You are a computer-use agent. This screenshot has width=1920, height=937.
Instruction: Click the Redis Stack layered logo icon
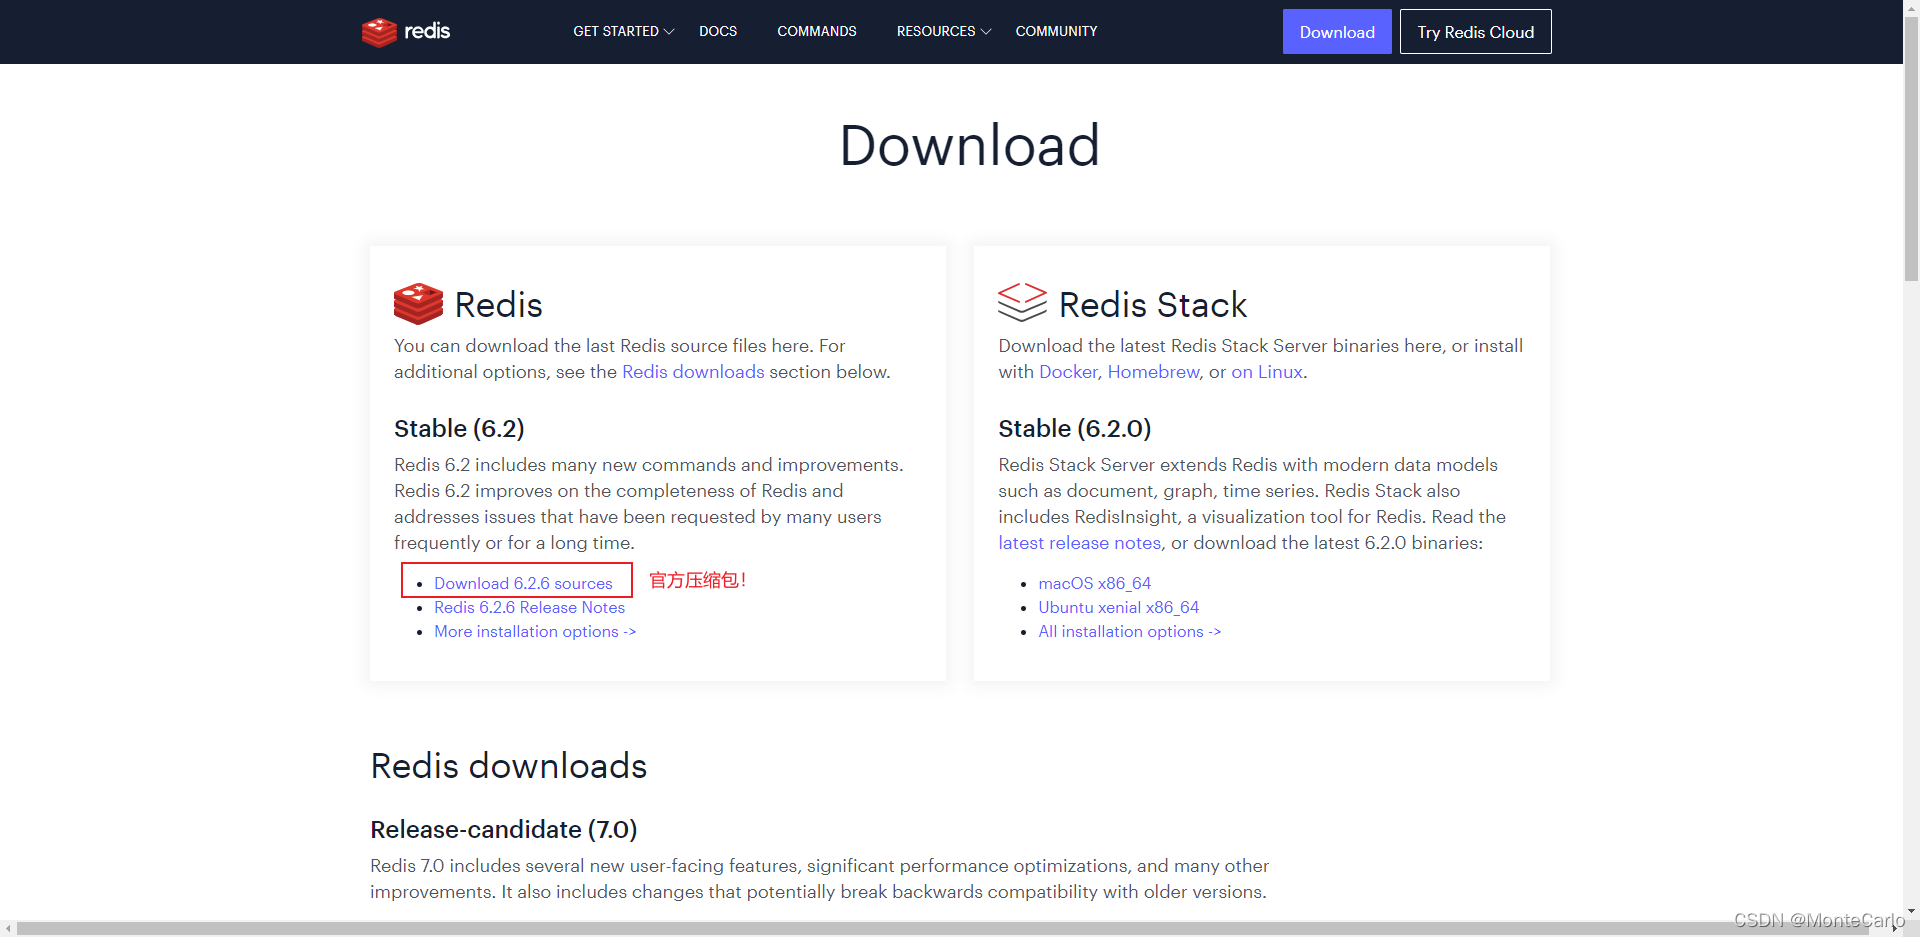point(1022,302)
